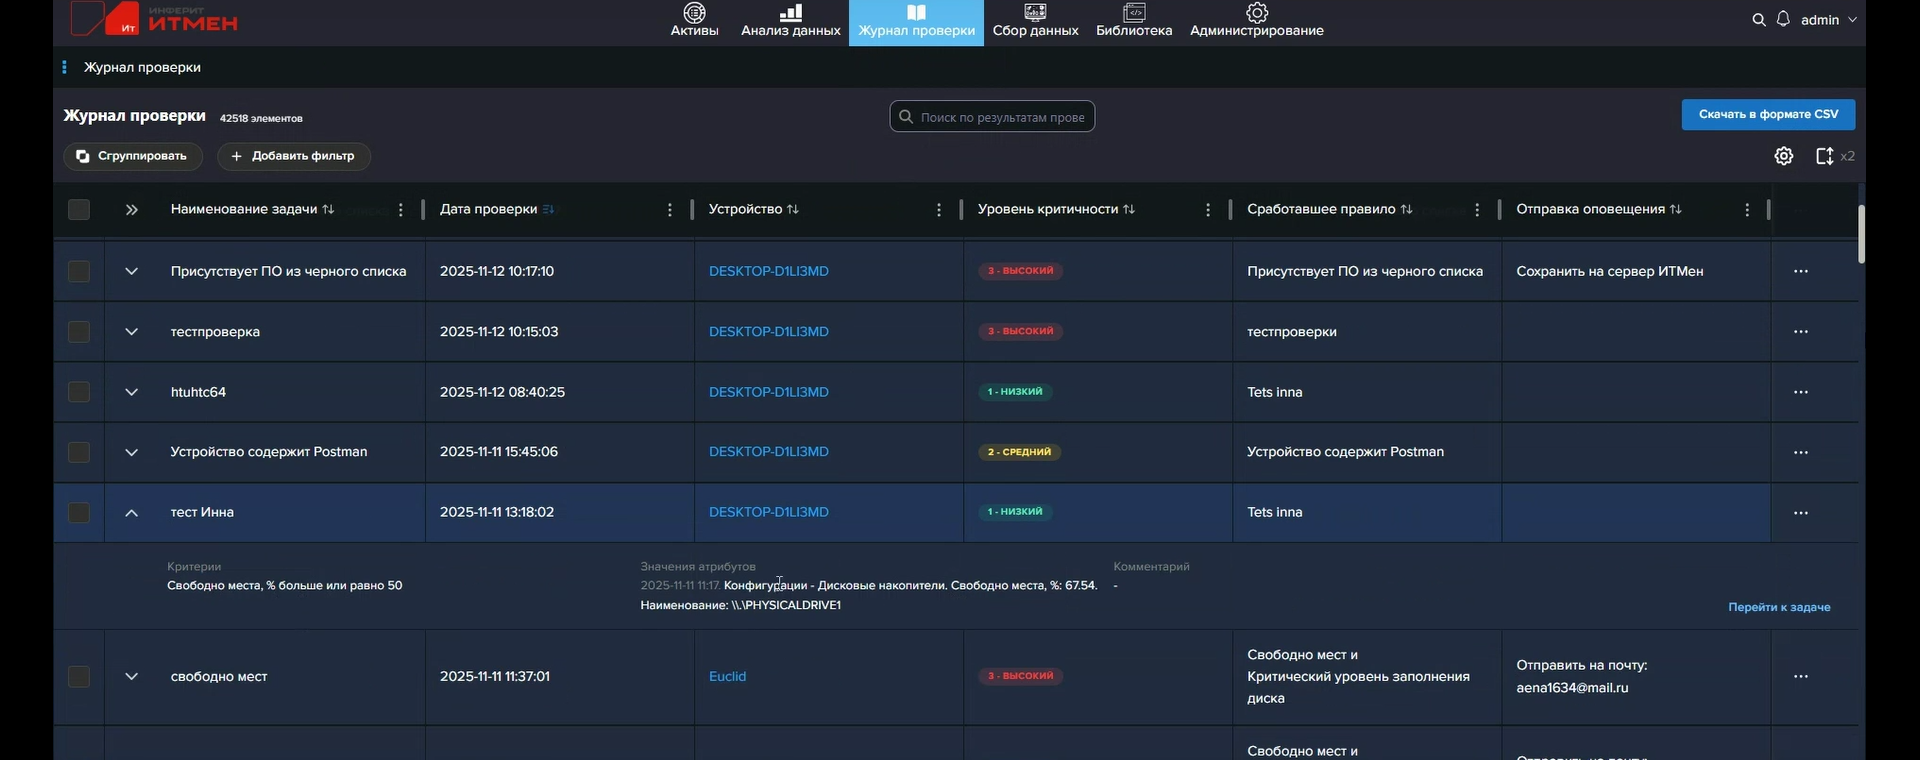The height and width of the screenshot is (760, 1920).
Task: Sort by Уровень критичности column
Action: click(x=1129, y=209)
